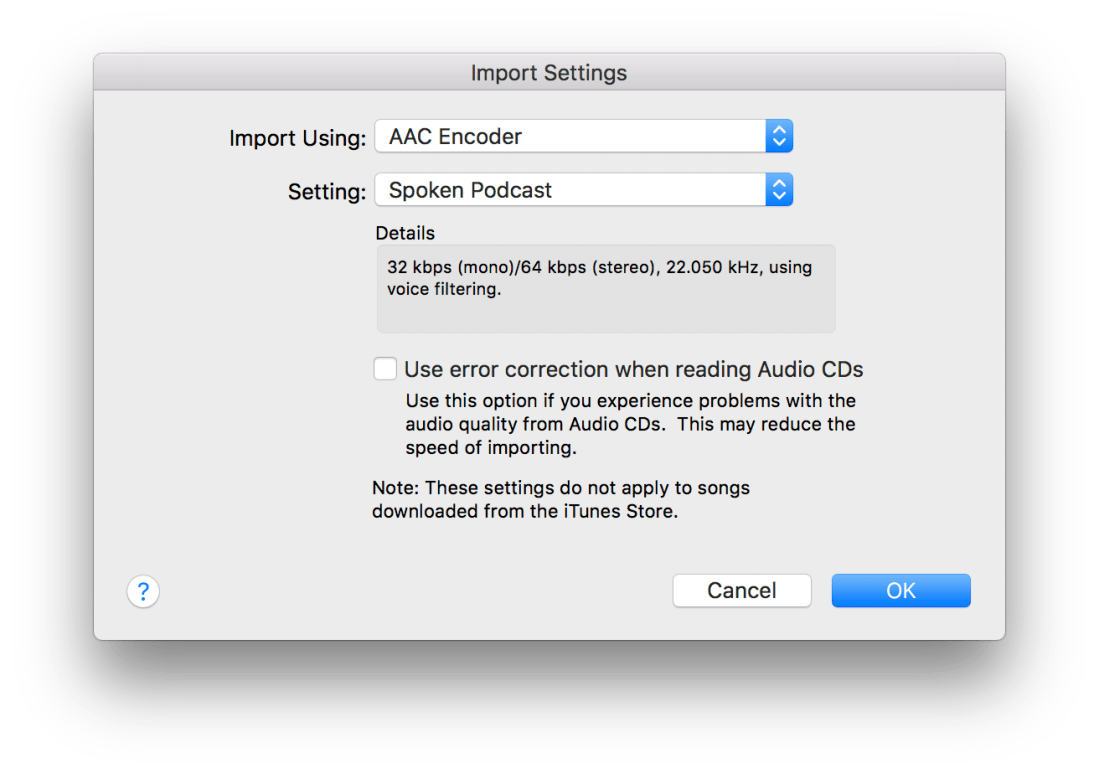The image size is (1099, 774).
Task: Check the box above the audio quality explanation
Action: pos(385,369)
